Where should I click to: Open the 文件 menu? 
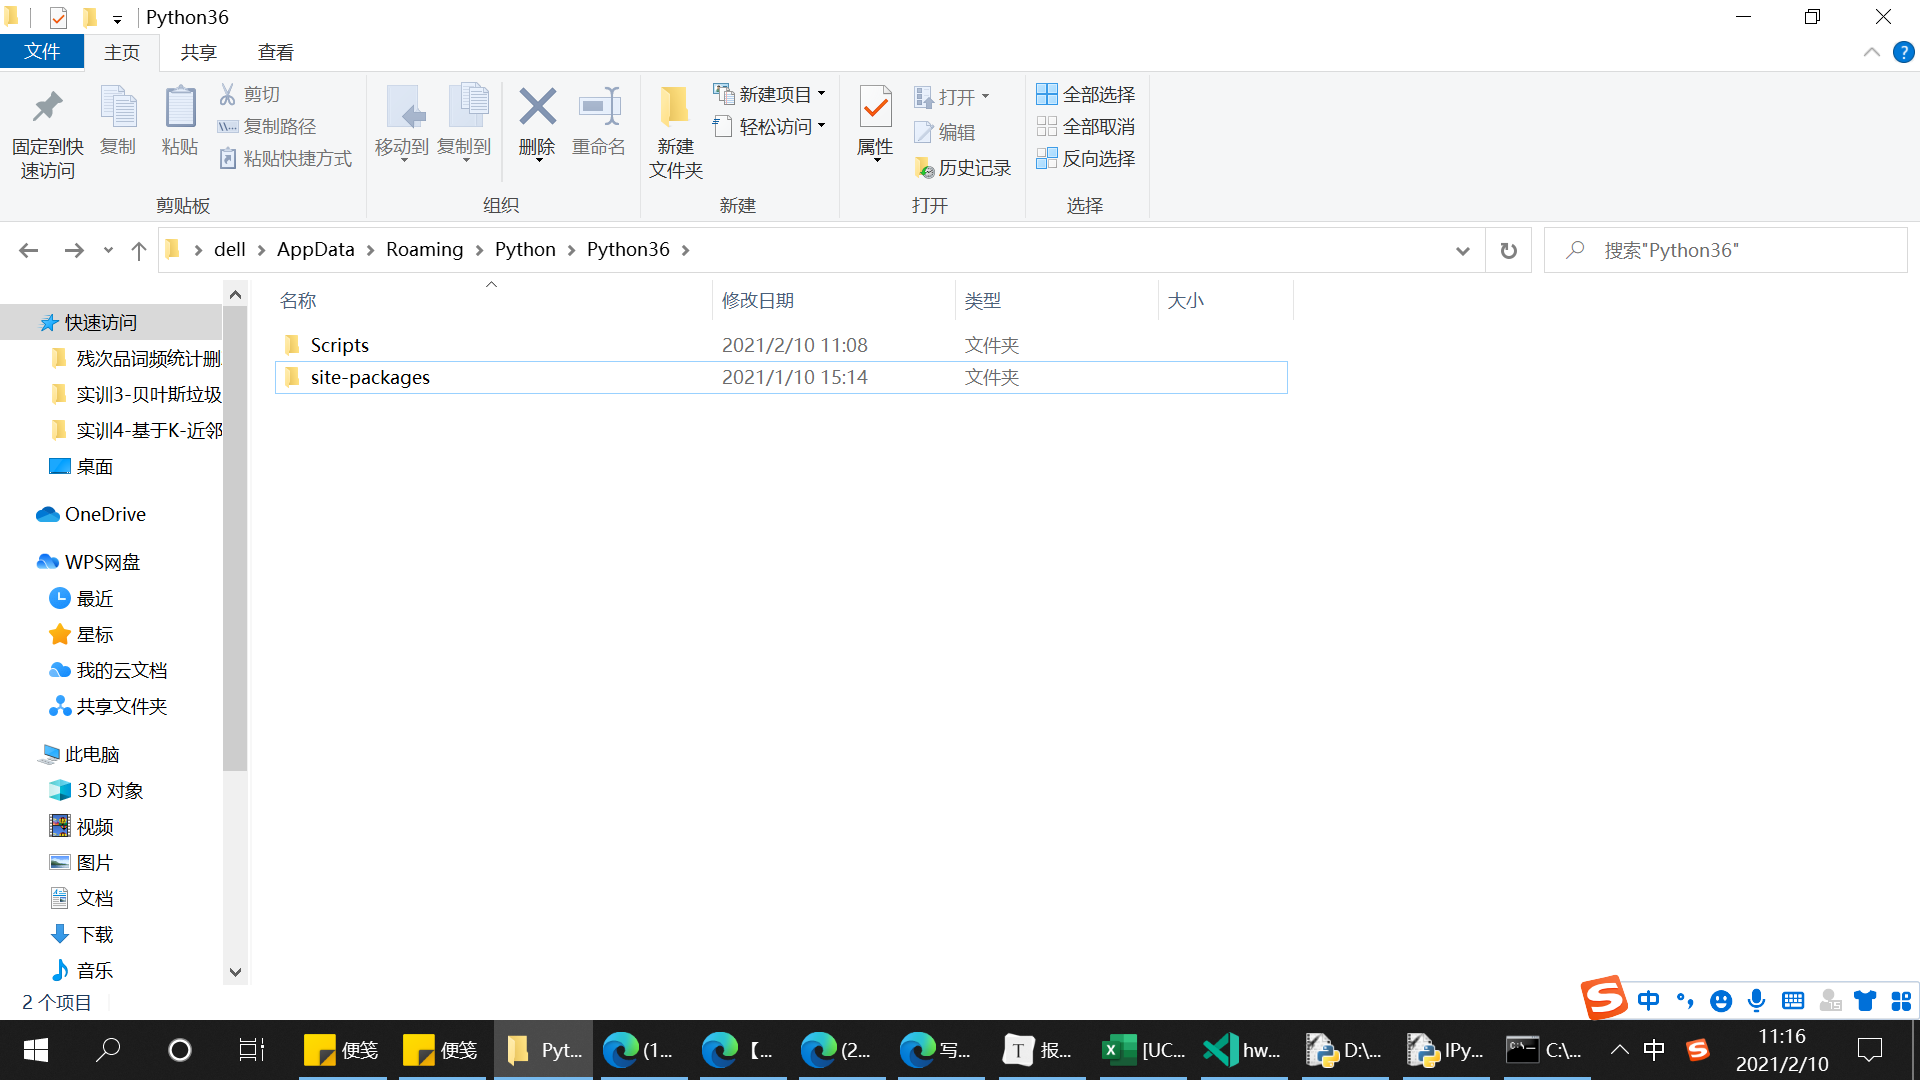42,52
